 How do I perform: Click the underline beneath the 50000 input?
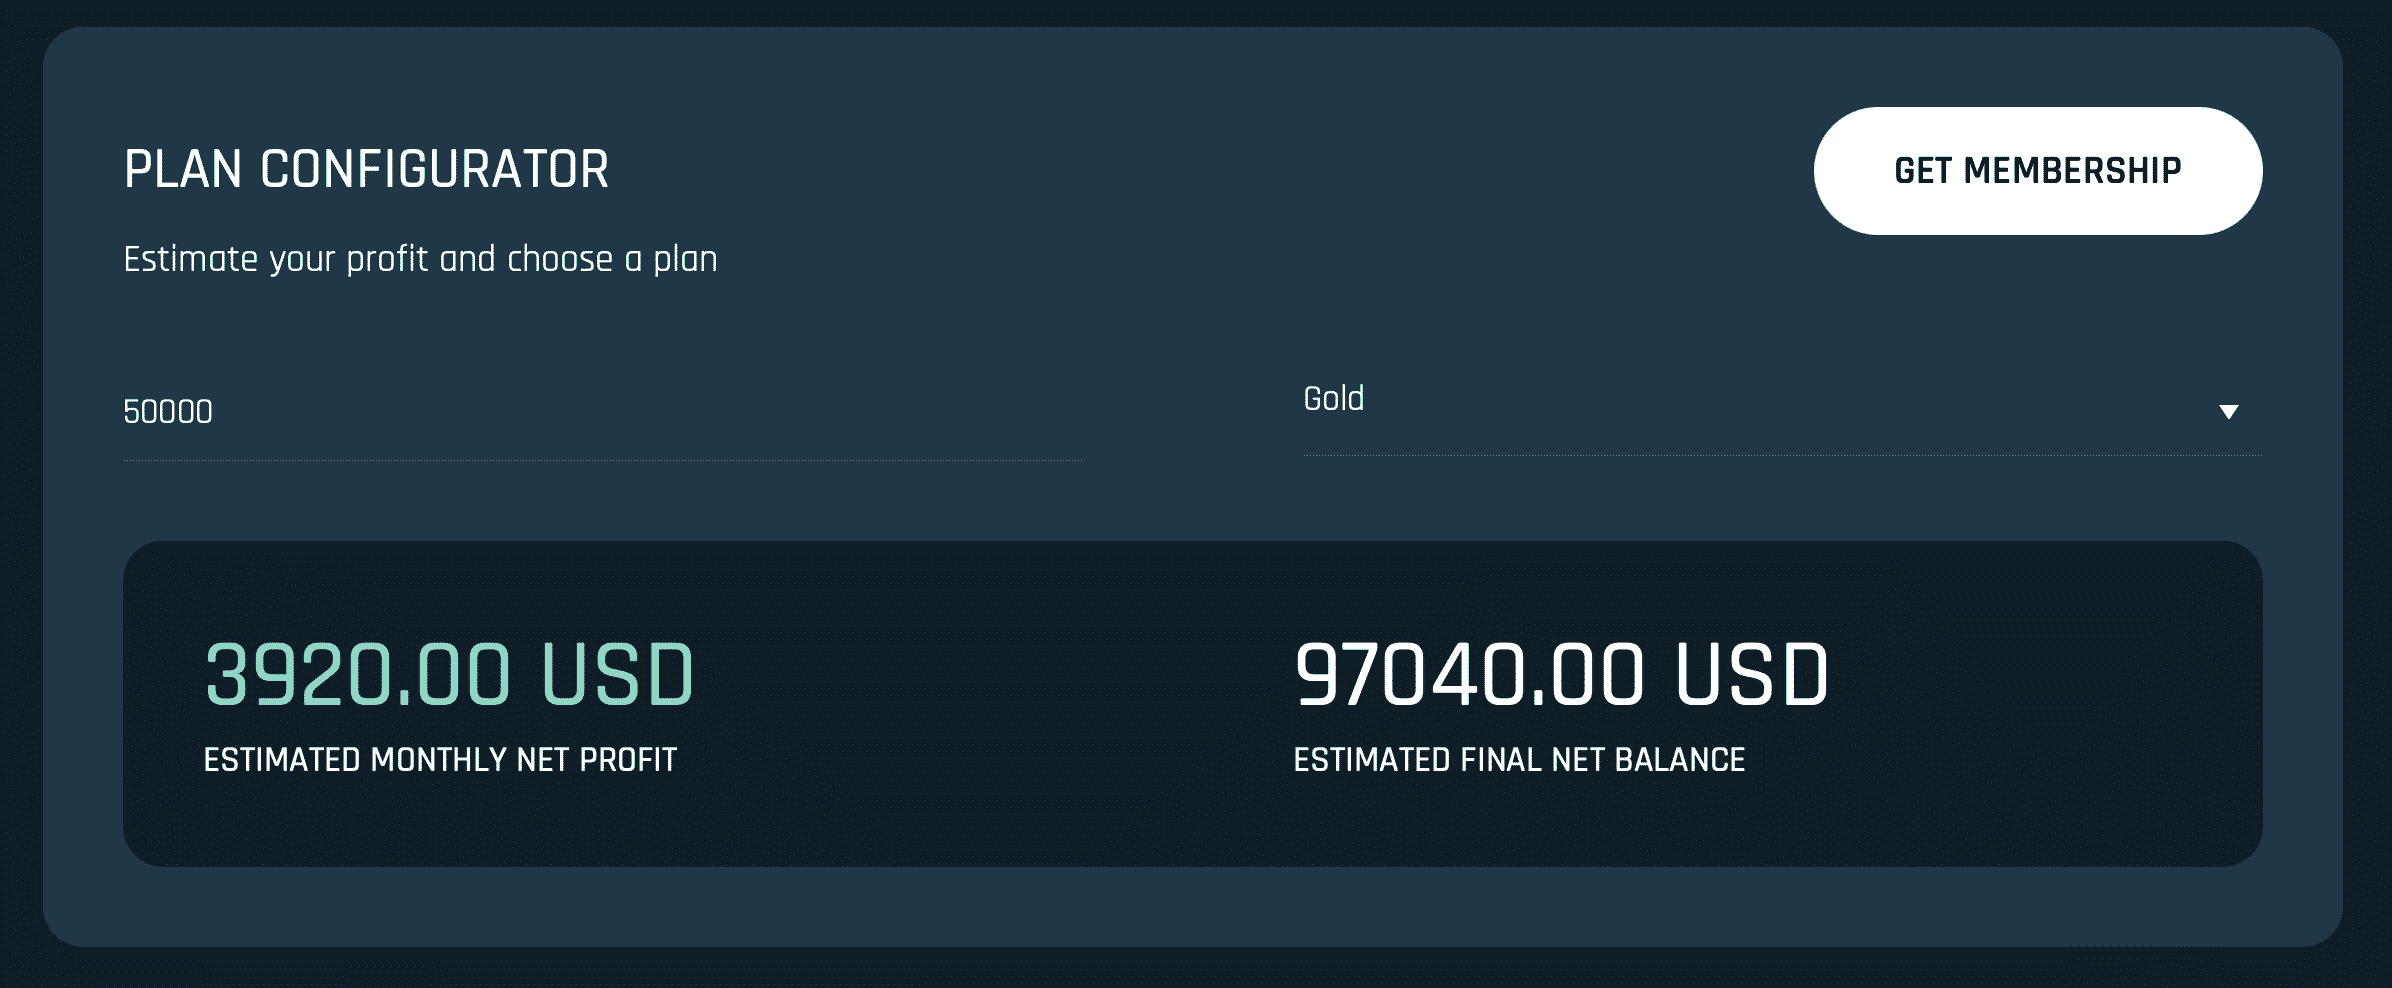[x=602, y=460]
